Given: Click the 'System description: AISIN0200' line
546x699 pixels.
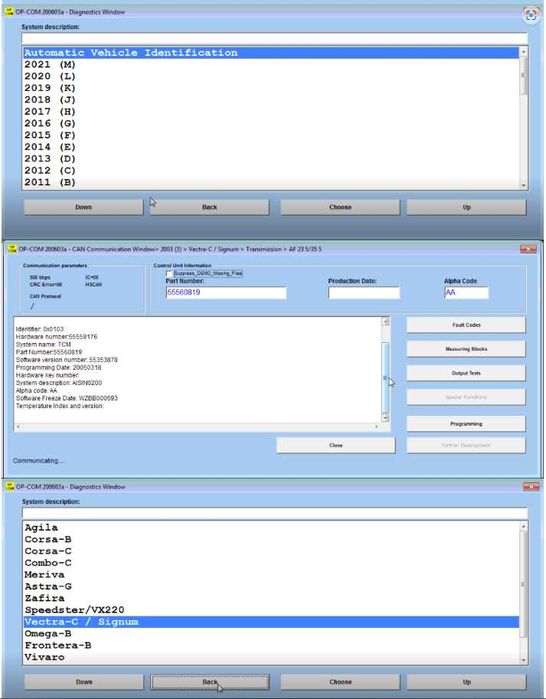Looking at the screenshot, I should click(59, 383).
